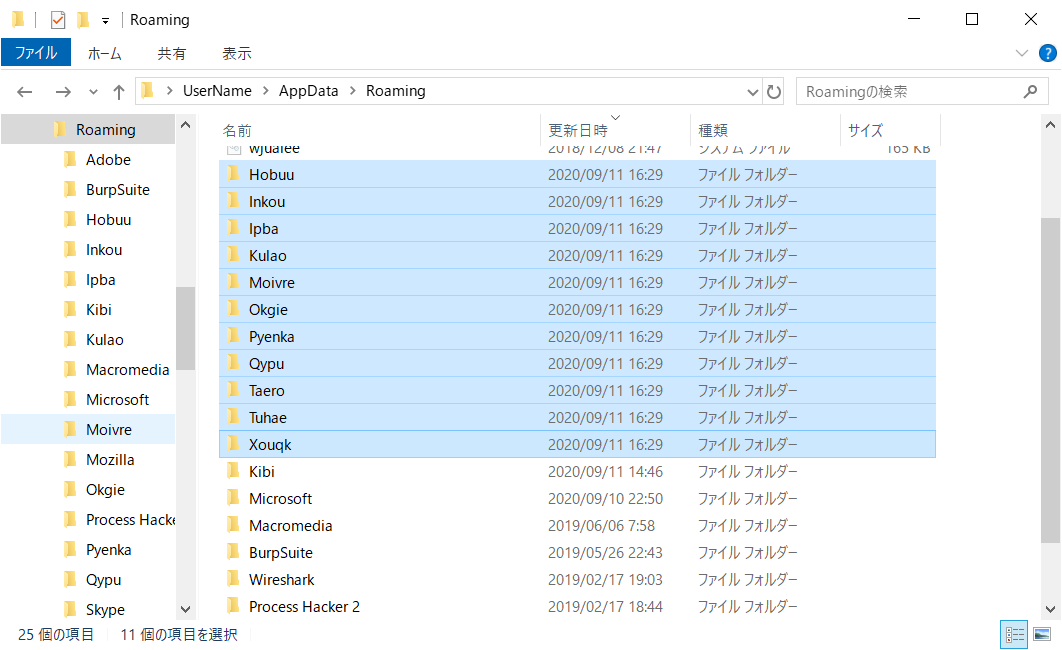Open the recent locations dropdown
1062x650 pixels.
(93, 92)
